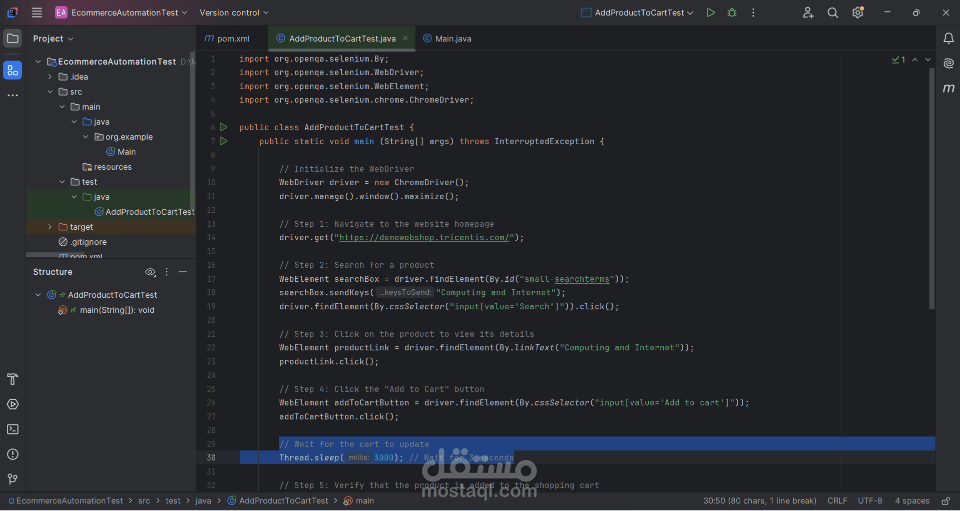Select resources folder in project tree
960x511 pixels.
[x=107, y=167]
